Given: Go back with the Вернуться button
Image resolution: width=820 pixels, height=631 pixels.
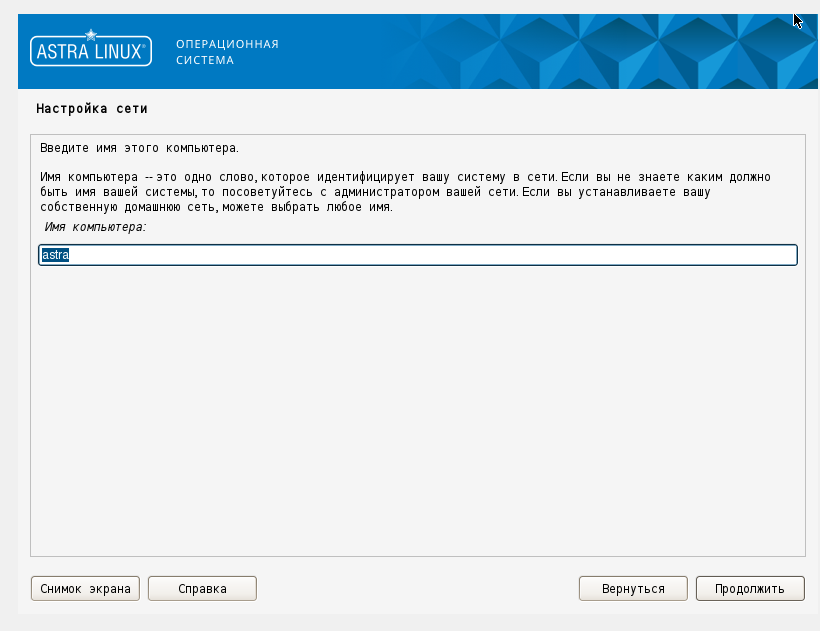Looking at the screenshot, I should point(633,589).
